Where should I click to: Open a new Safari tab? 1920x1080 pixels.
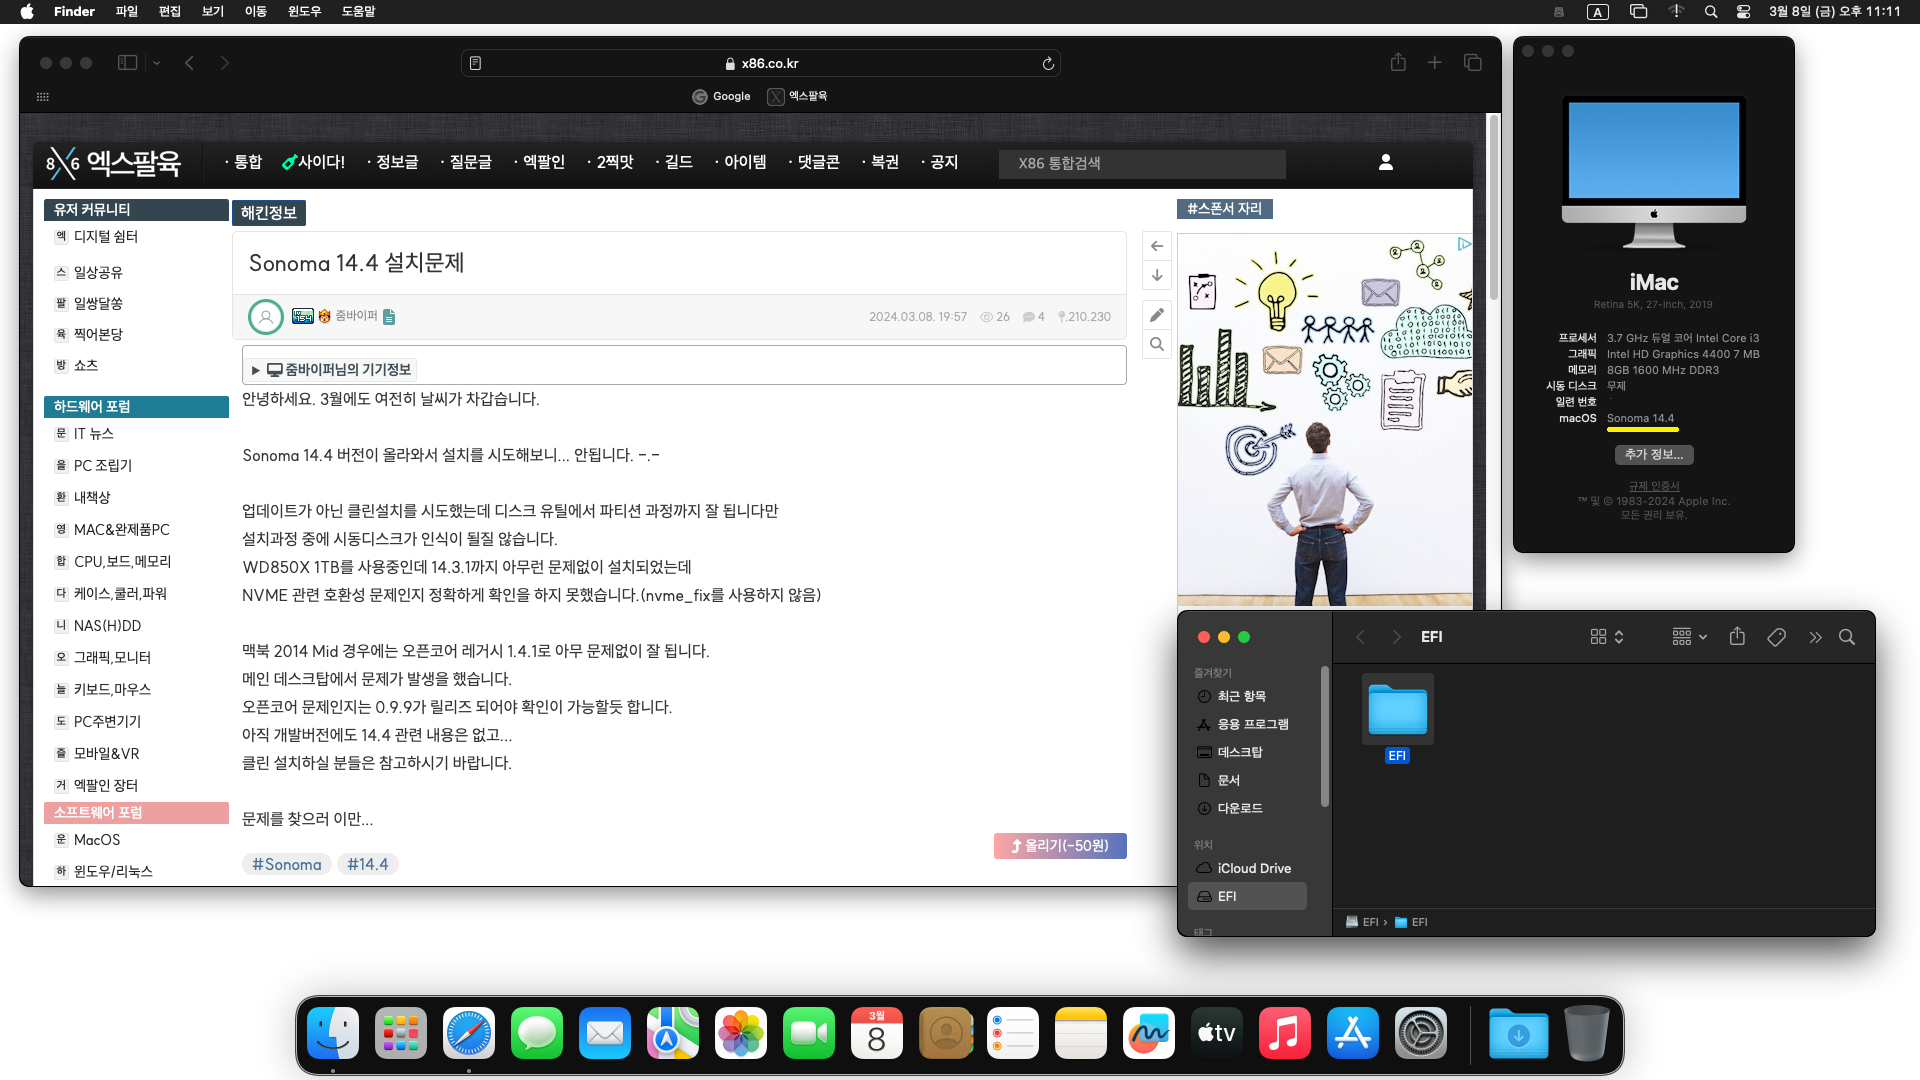point(1434,62)
